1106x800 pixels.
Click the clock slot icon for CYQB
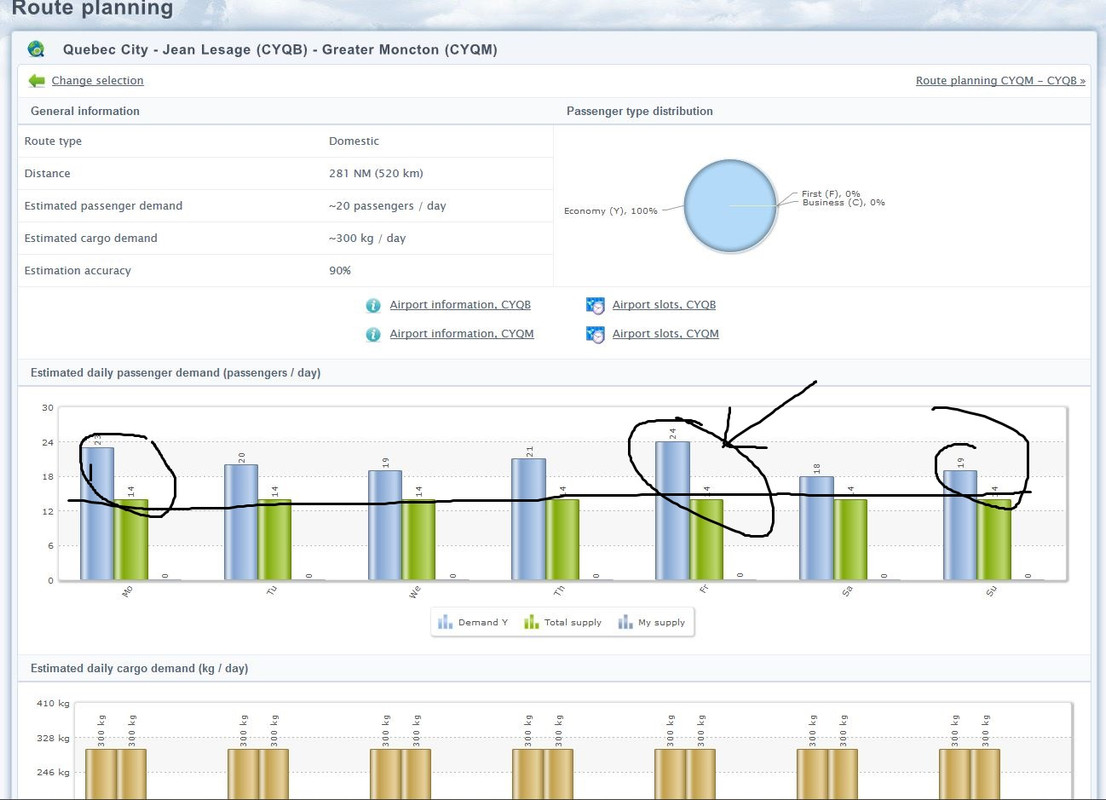pos(595,305)
